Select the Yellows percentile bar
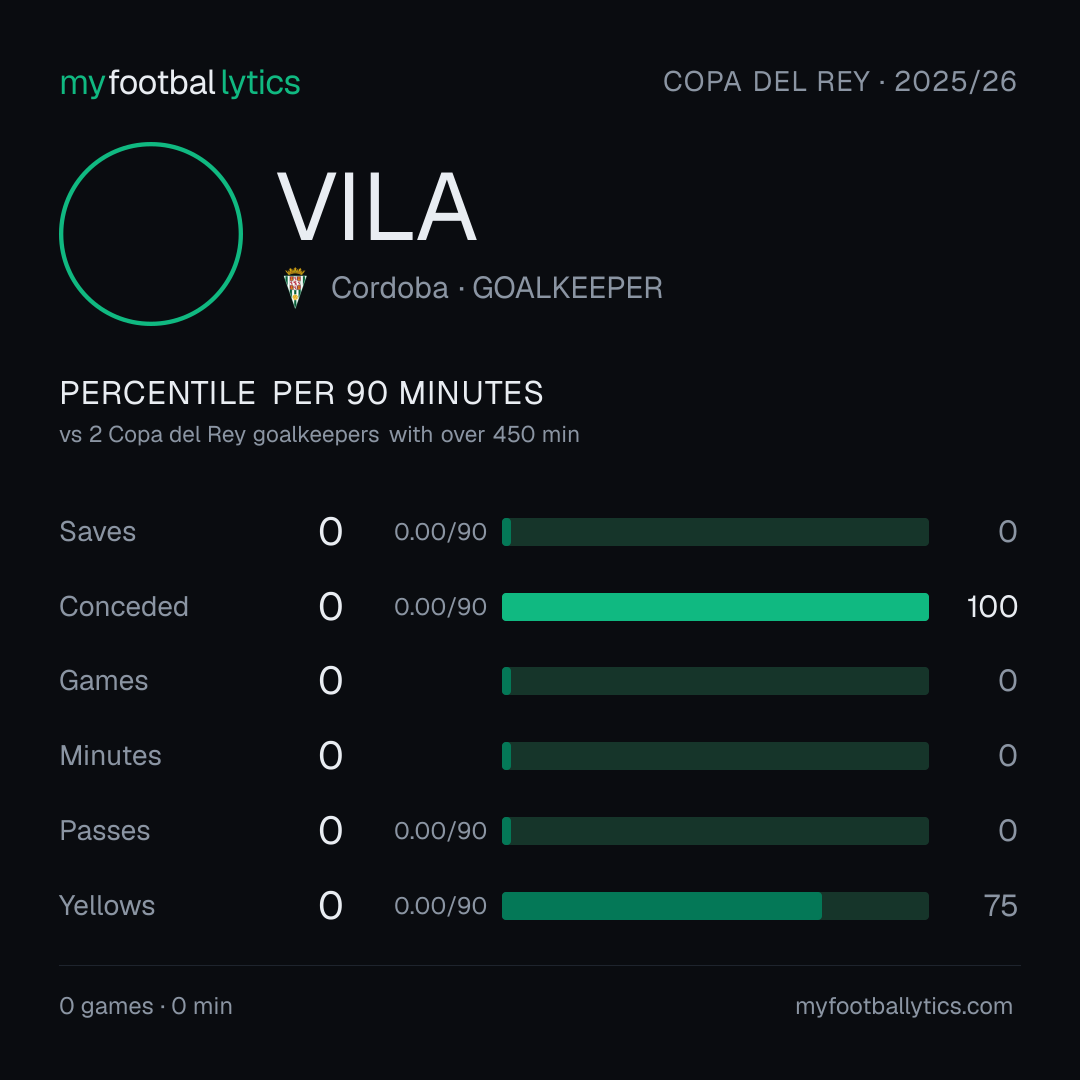The height and width of the screenshot is (1080, 1080). [715, 906]
